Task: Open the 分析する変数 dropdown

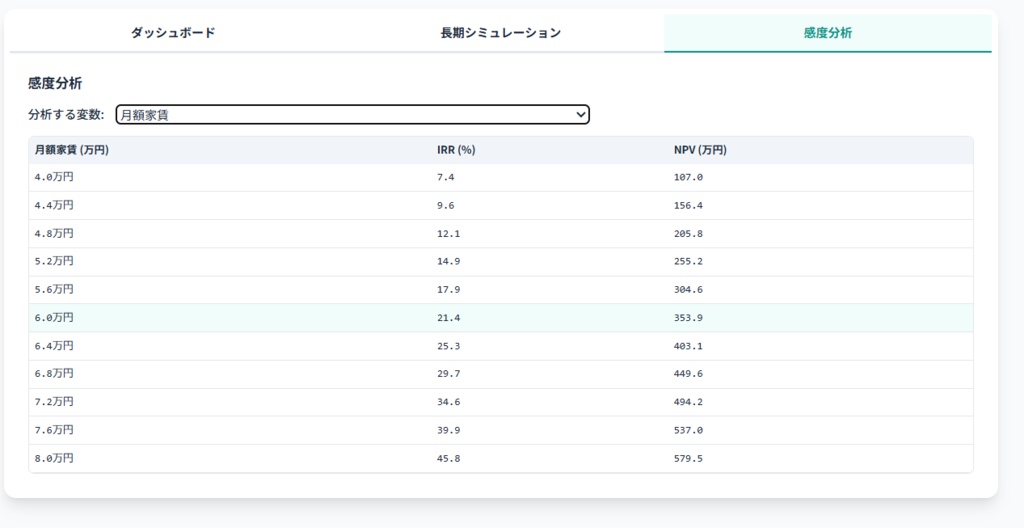Action: (x=352, y=115)
